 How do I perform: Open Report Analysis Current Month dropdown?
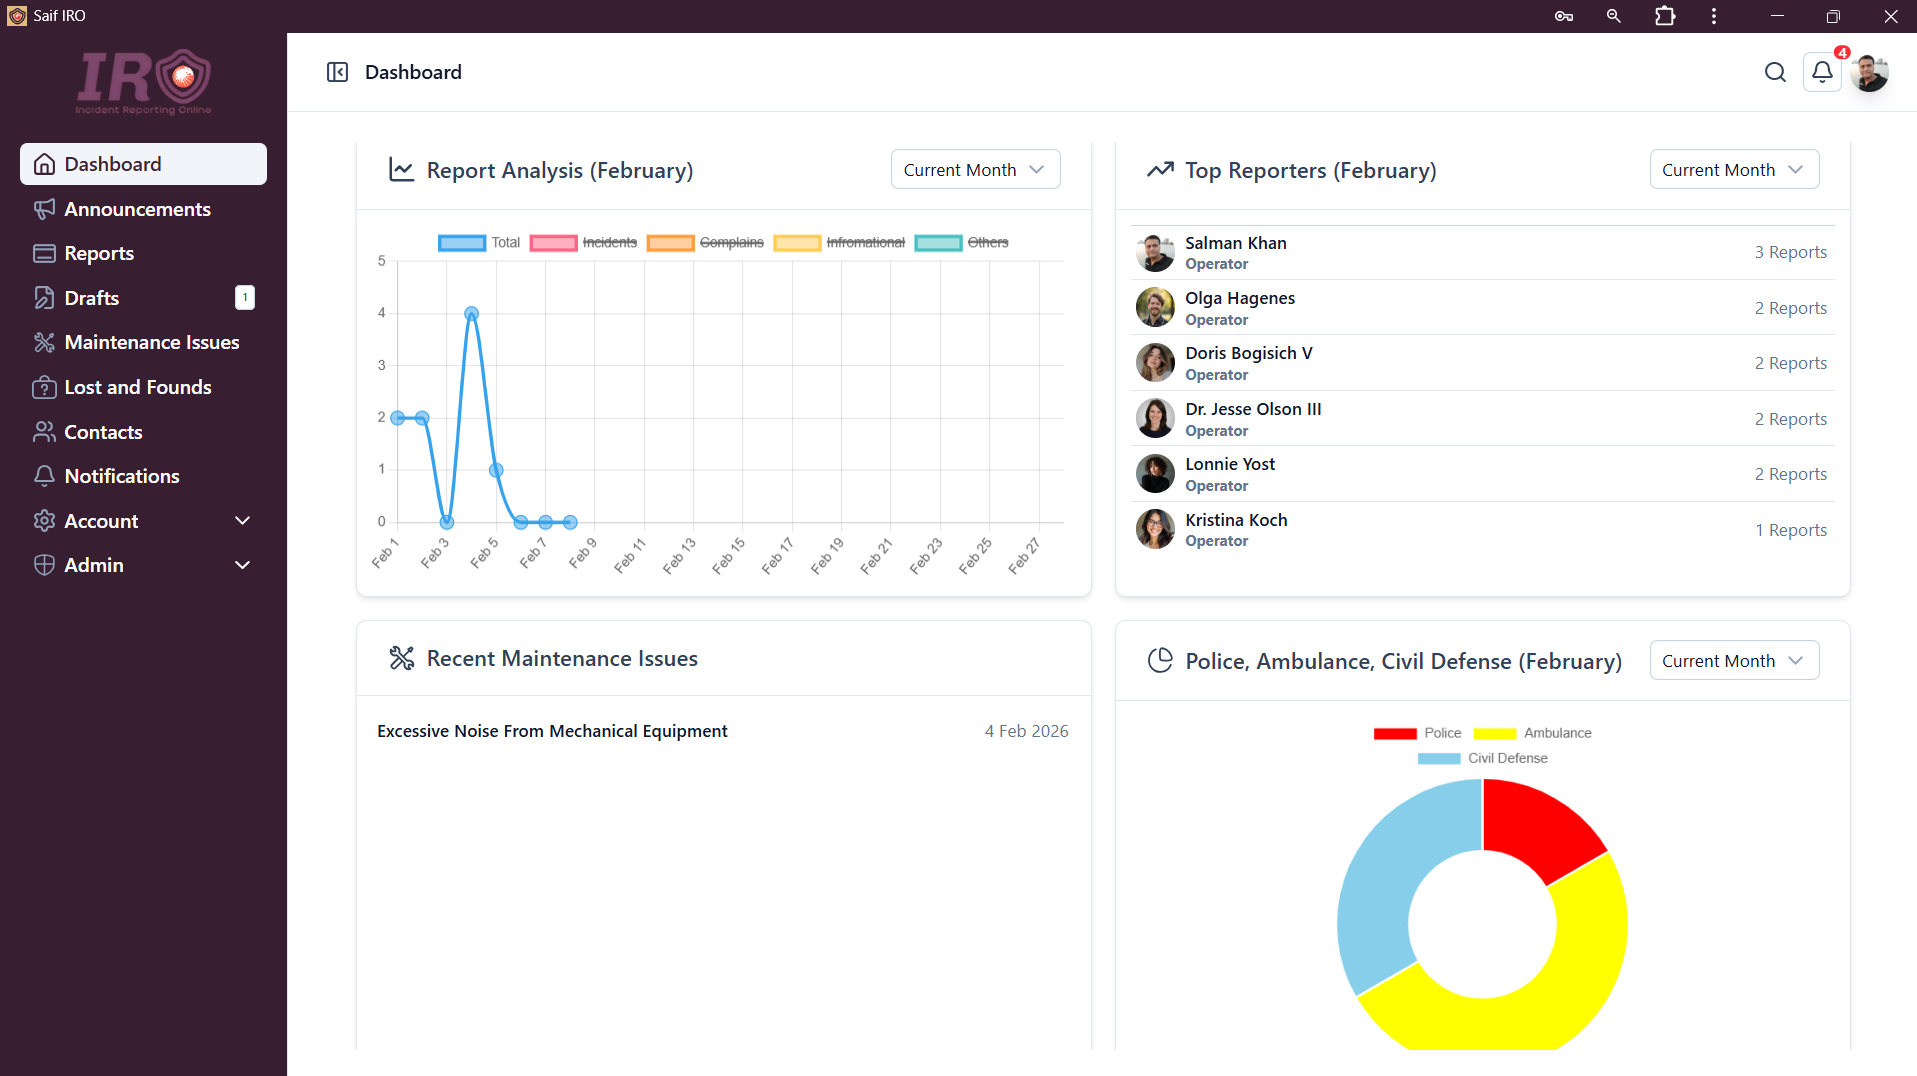pyautogui.click(x=974, y=170)
